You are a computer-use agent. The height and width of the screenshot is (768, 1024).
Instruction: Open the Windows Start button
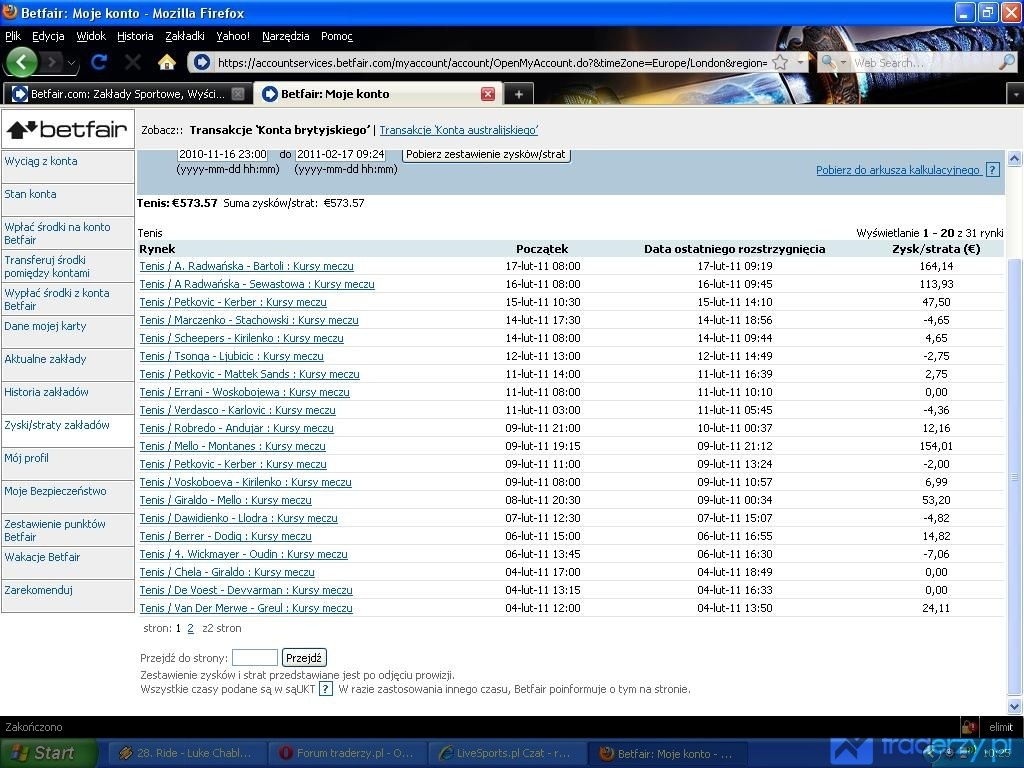click(48, 753)
